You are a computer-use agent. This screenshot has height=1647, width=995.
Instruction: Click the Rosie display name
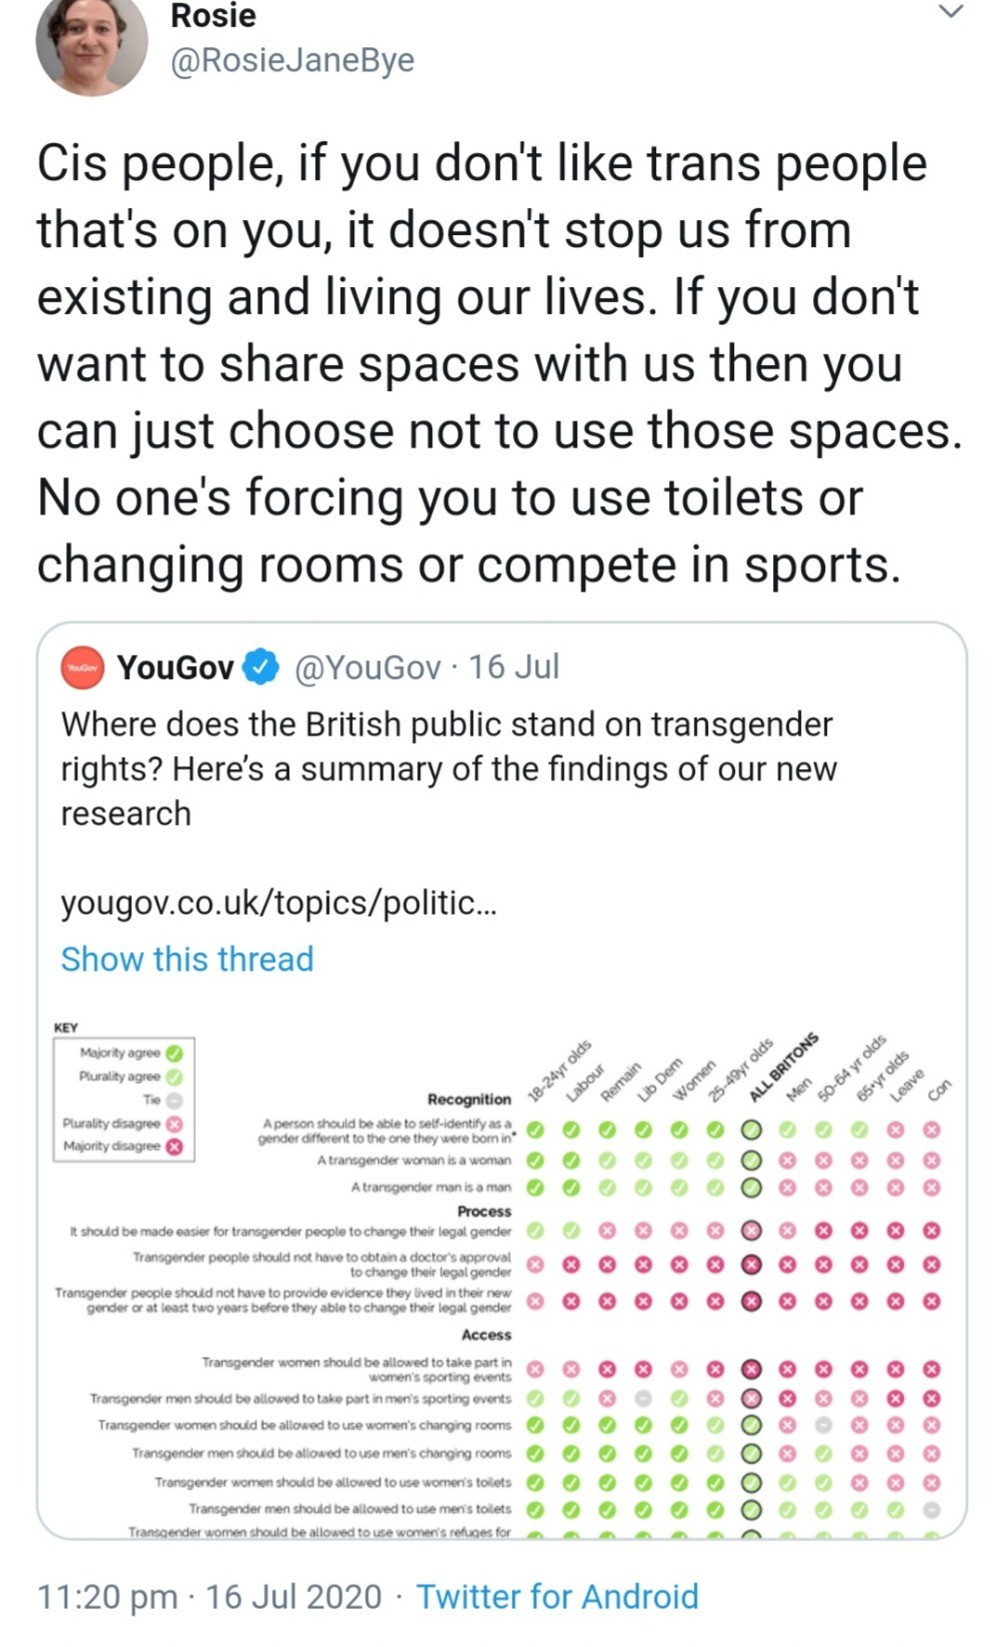(x=213, y=16)
